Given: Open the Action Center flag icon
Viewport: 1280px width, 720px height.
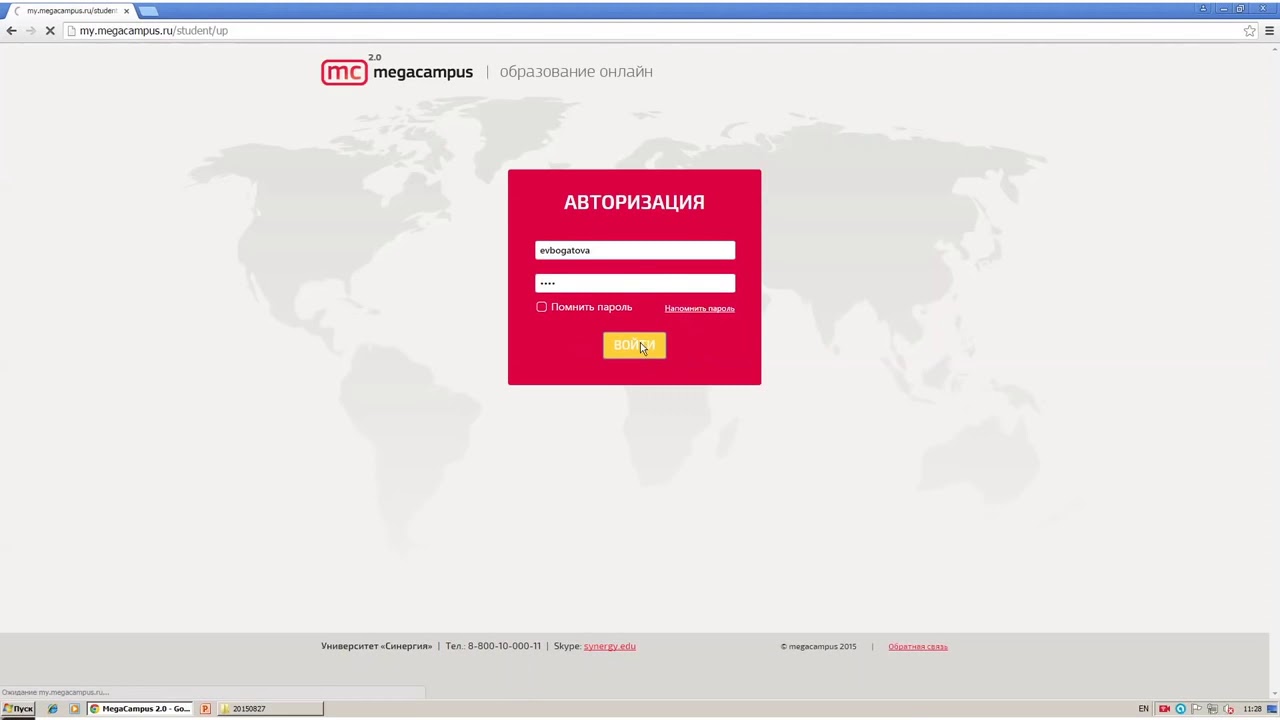Looking at the screenshot, I should click(x=1196, y=709).
